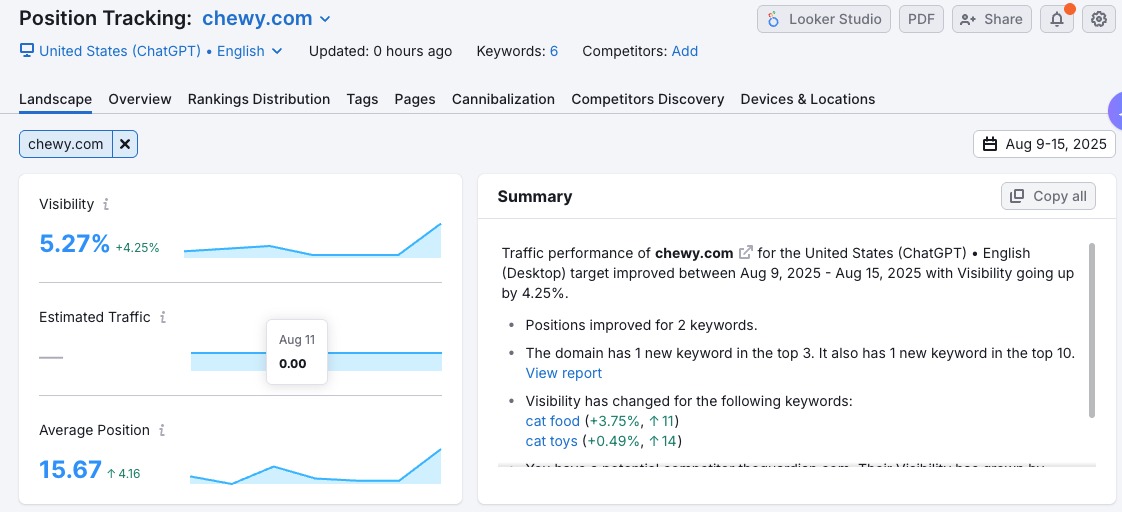Open the cat toys keyword link
The image size is (1122, 512).
(552, 441)
